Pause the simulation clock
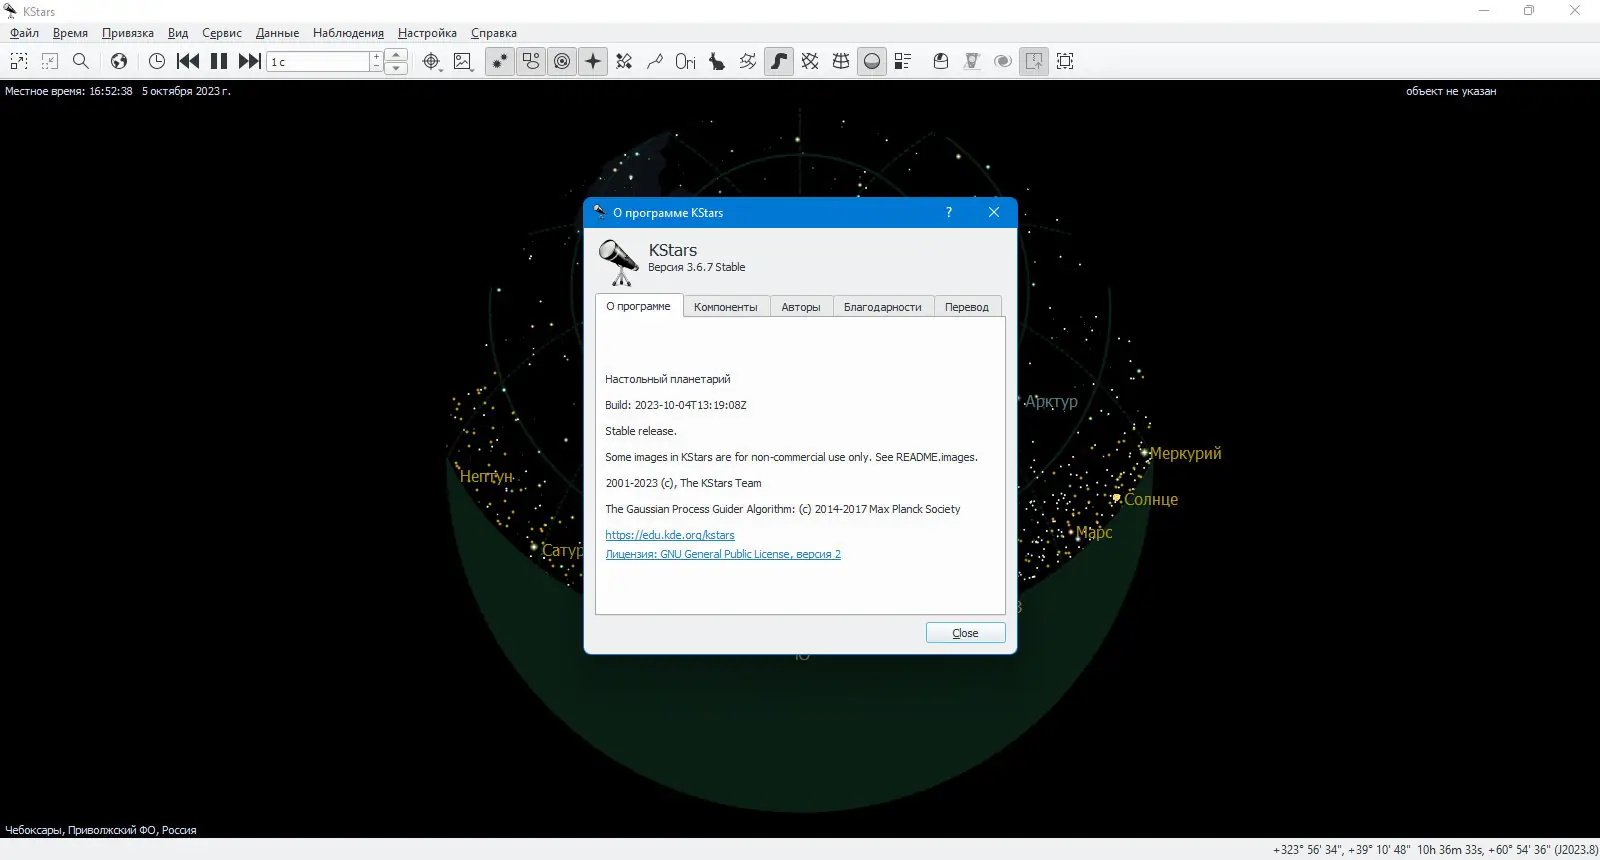This screenshot has height=860, width=1600. tap(219, 61)
